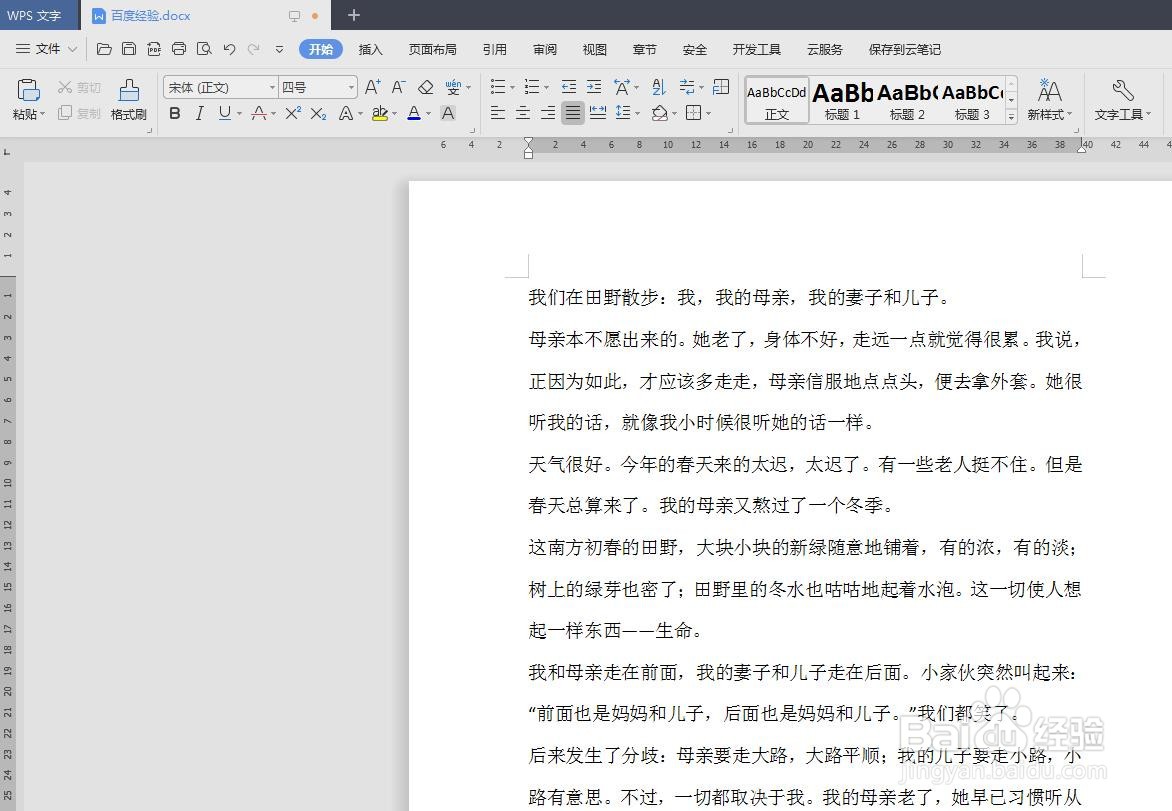Apply the 标题 3 style
This screenshot has height=811, width=1172.
pos(972,100)
